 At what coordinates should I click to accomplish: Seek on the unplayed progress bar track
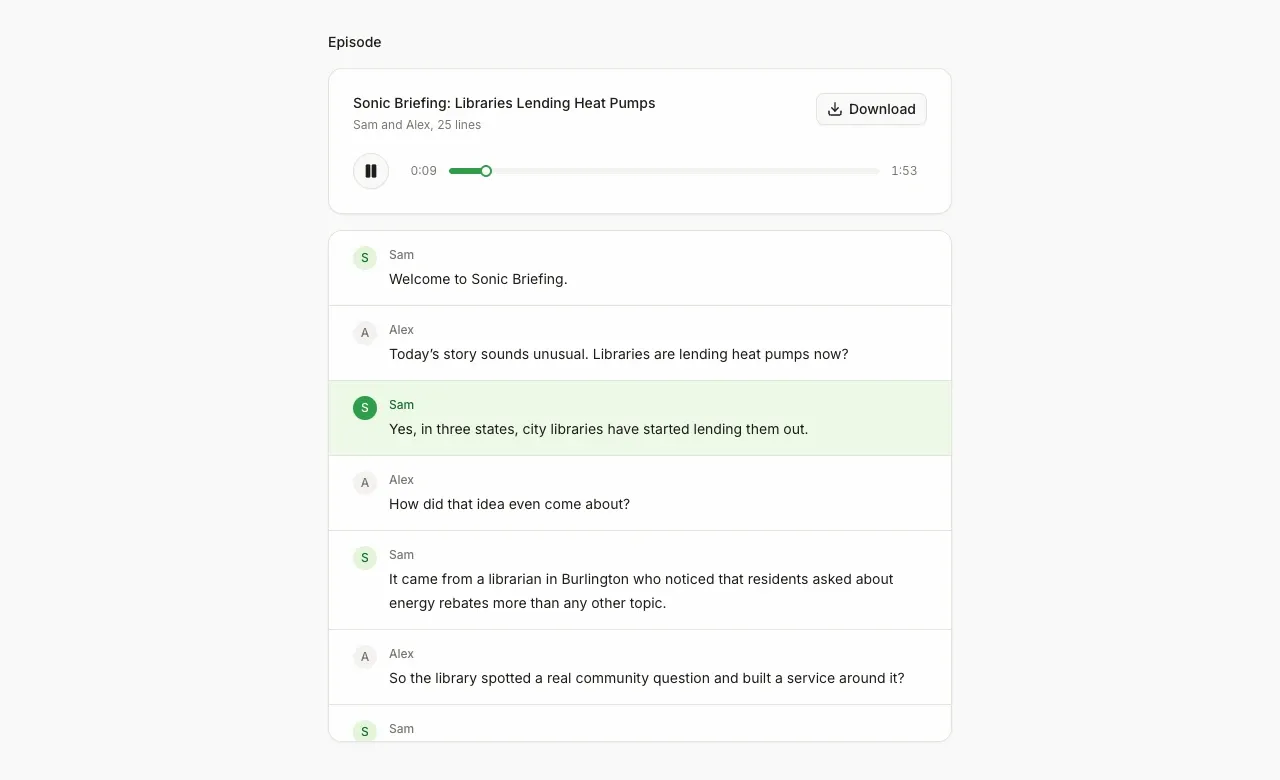click(685, 171)
